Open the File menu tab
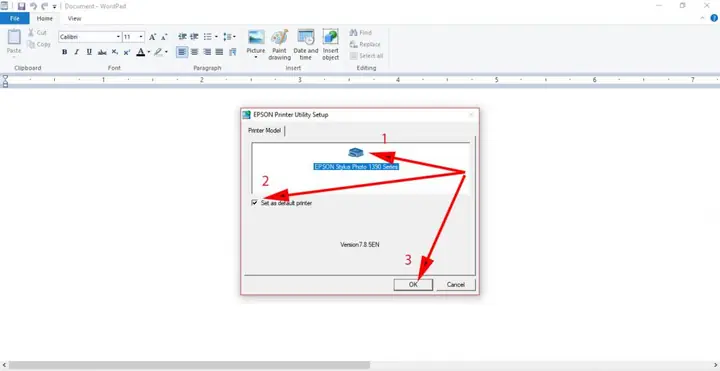Viewport: 720px width, 371px height. pos(15,19)
